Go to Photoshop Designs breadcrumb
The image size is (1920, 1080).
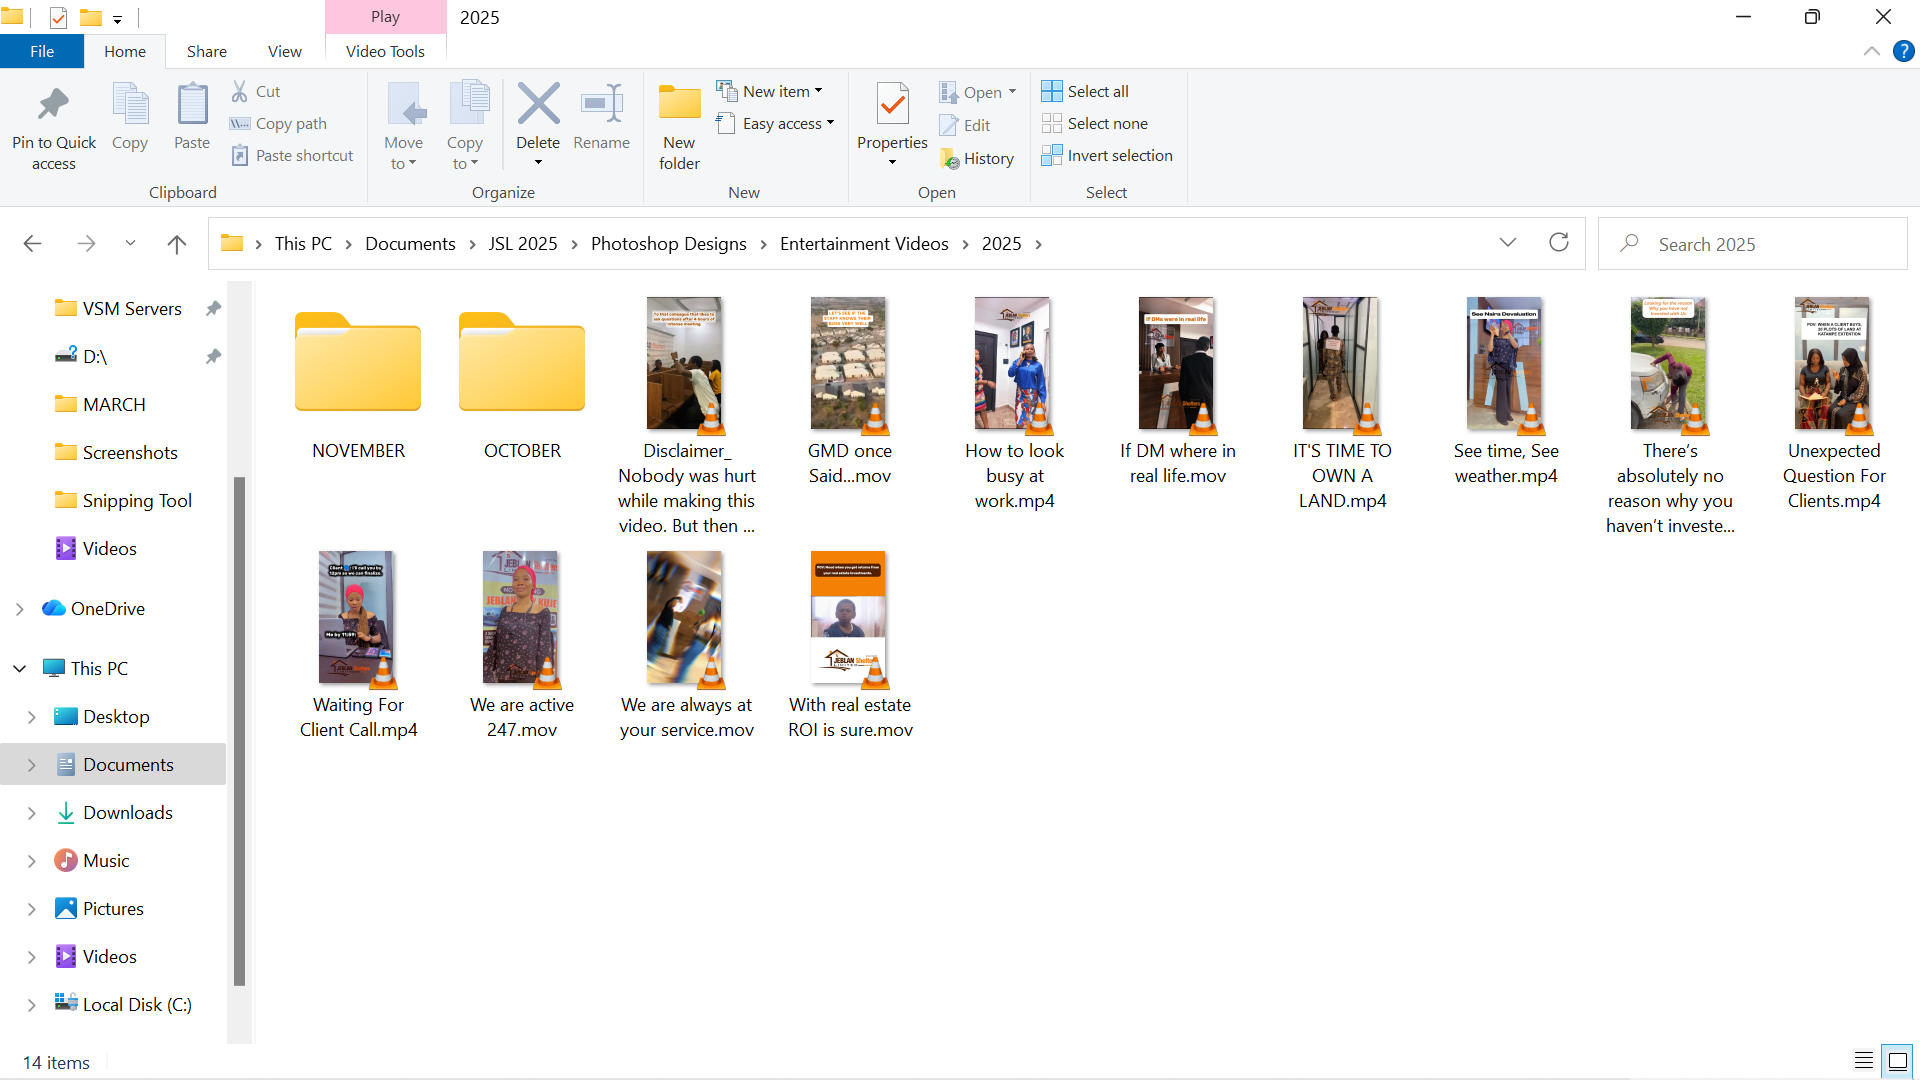pyautogui.click(x=669, y=243)
